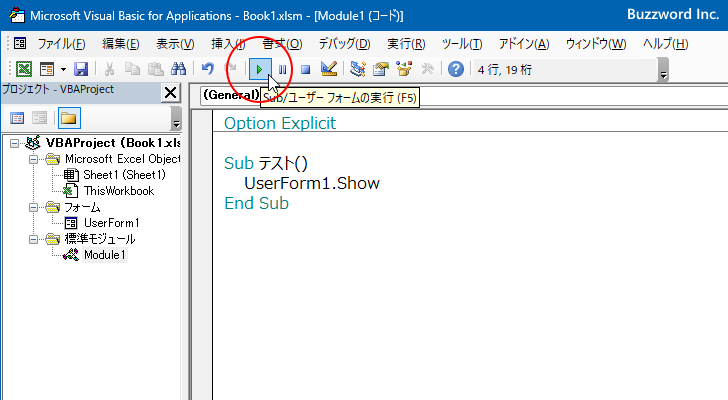The width and height of the screenshot is (728, 400).
Task: Open the Toolbox hammer-wrench icon
Action: 427,70
